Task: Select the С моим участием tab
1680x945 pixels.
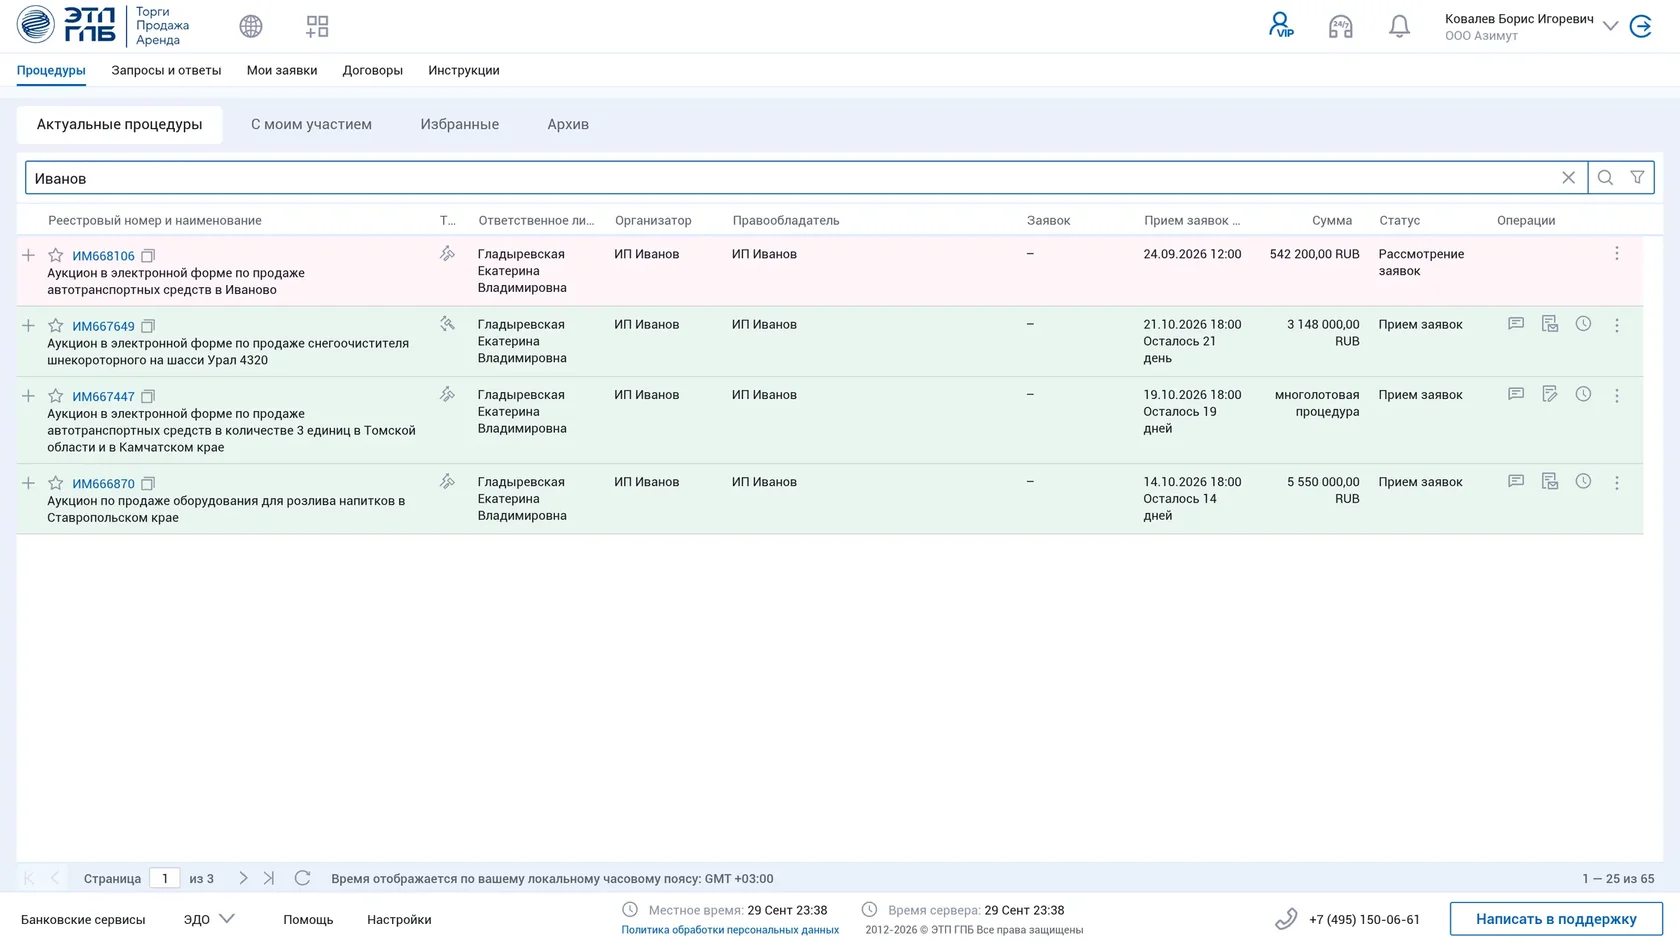Action: pyautogui.click(x=311, y=124)
